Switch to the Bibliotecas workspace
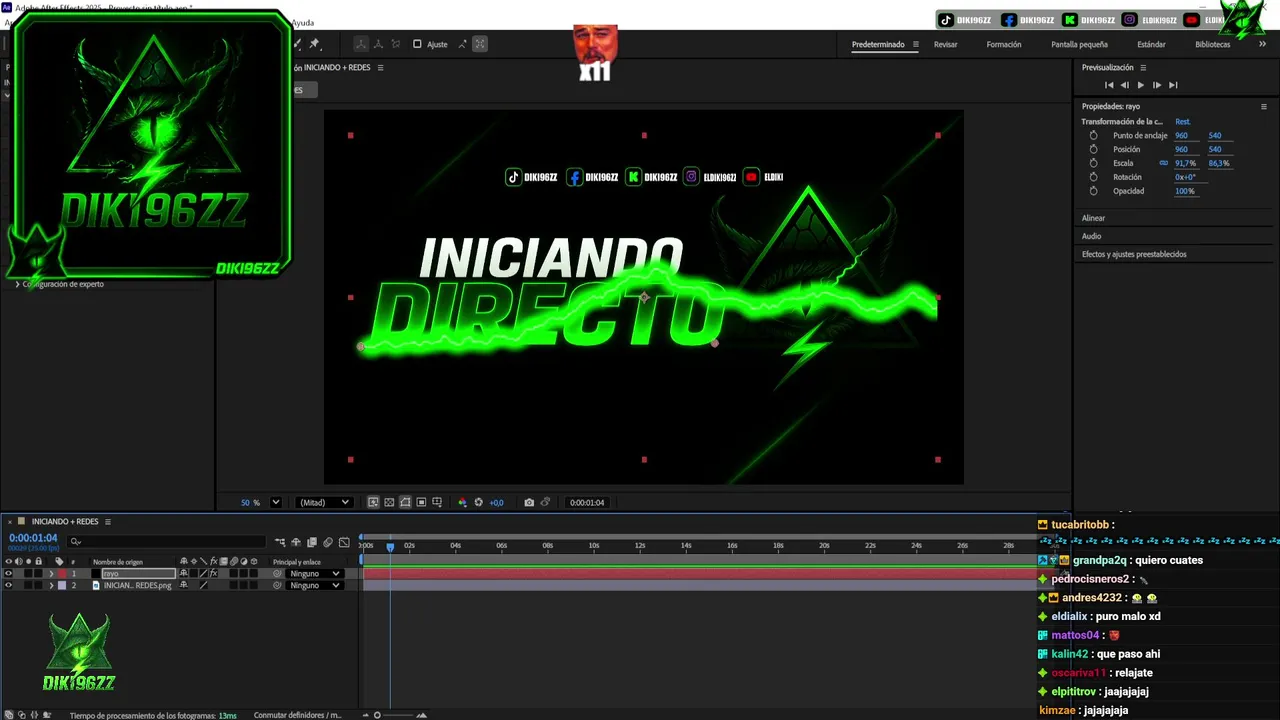 coord(1213,44)
